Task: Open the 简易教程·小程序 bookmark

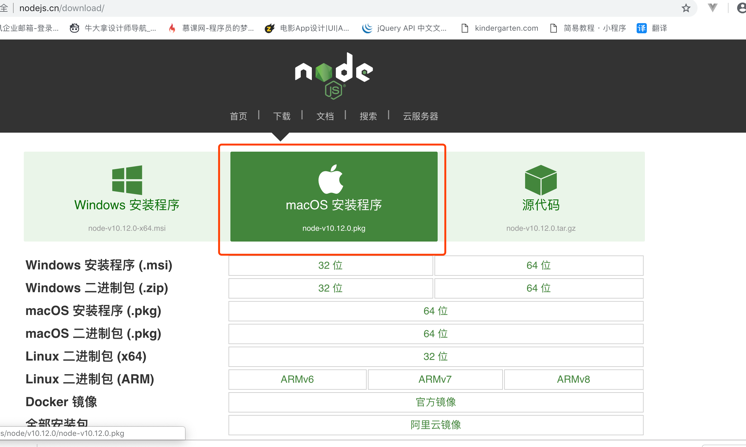Action: click(x=588, y=28)
